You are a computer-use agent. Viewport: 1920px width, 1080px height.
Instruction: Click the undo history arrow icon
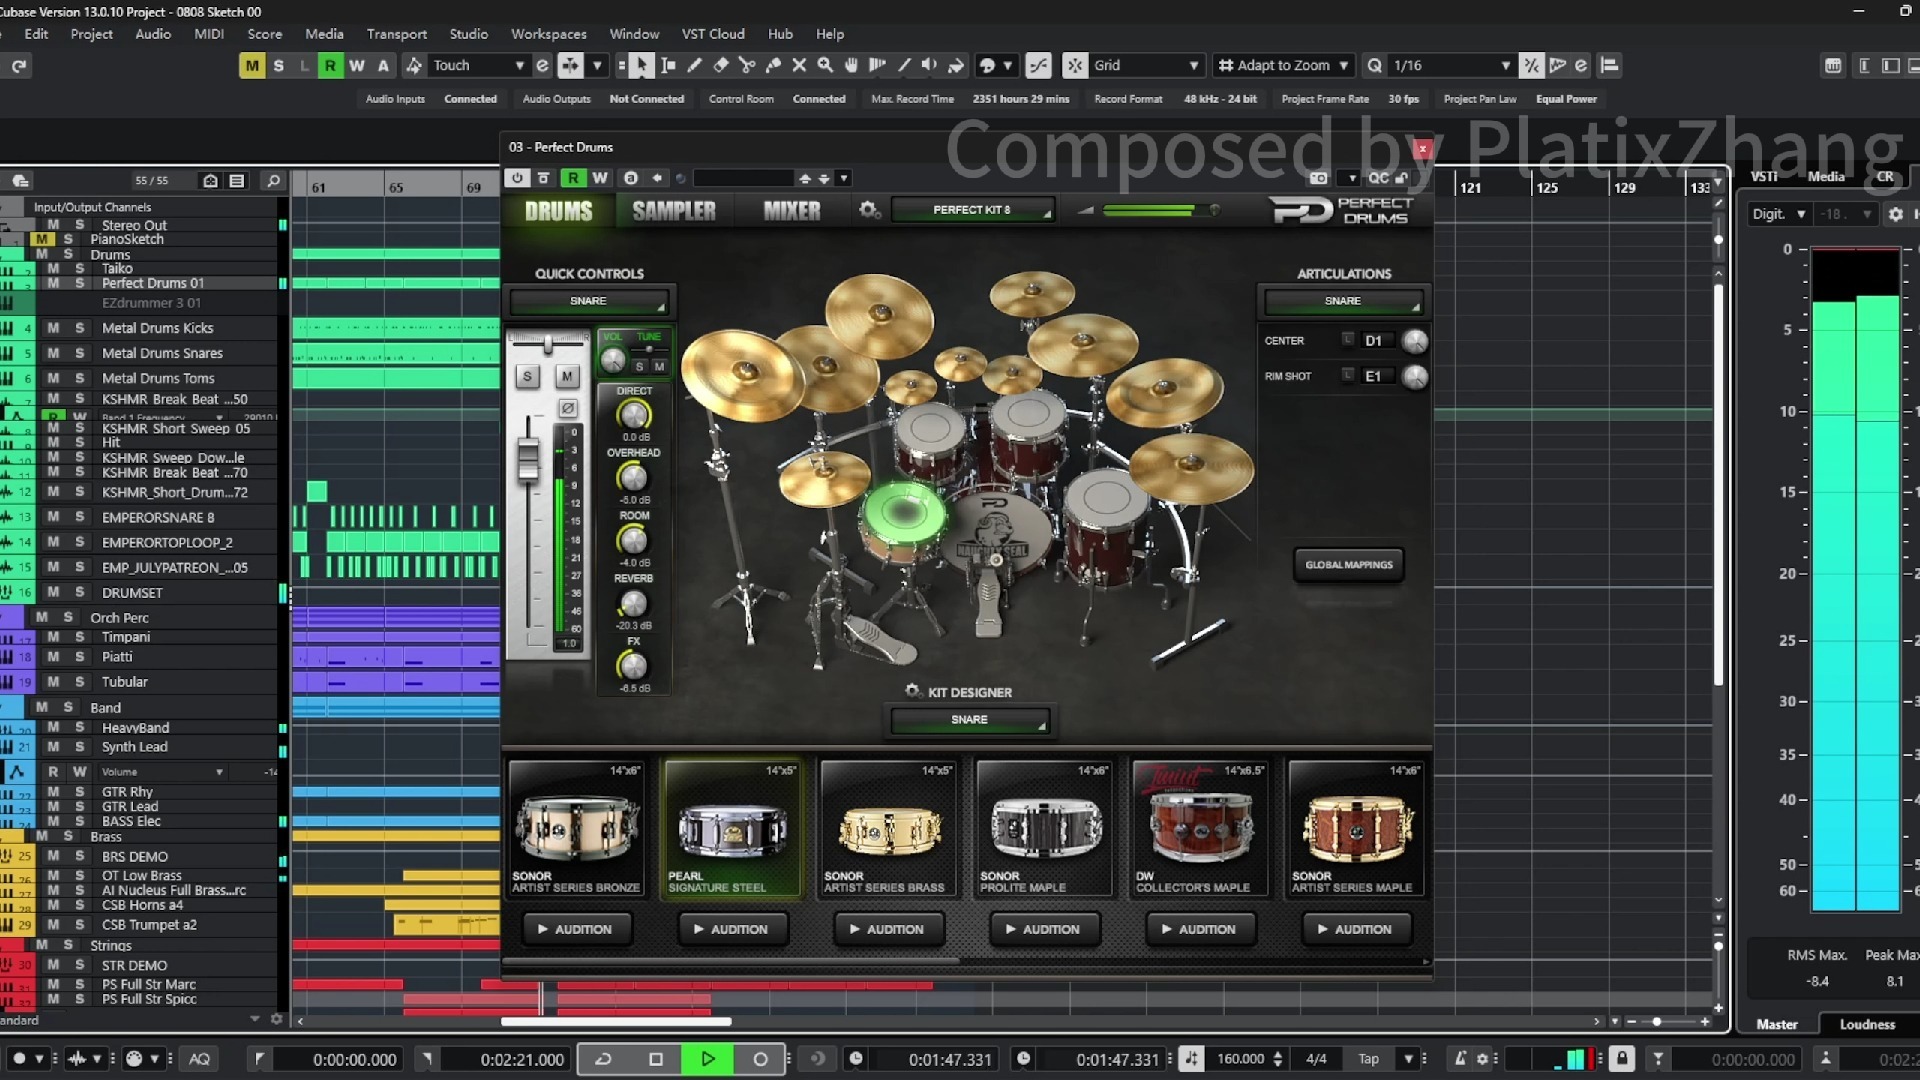[x=19, y=66]
